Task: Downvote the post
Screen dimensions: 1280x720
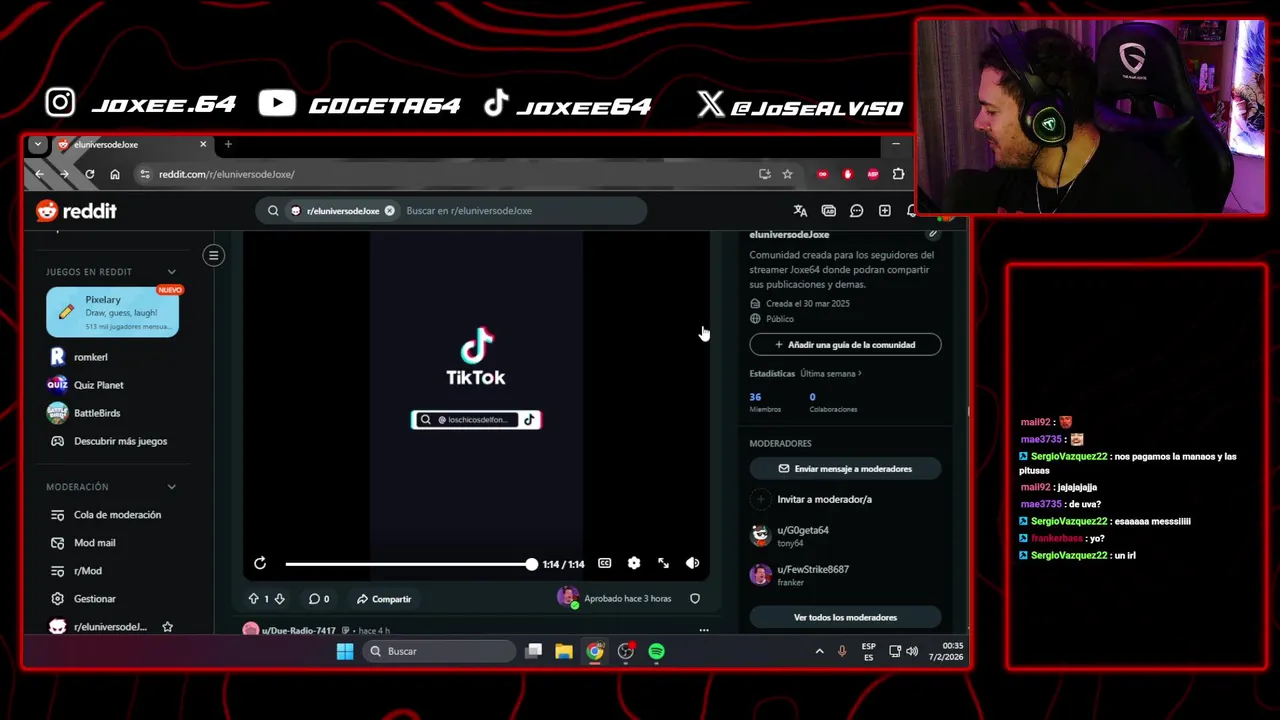Action: 279,599
